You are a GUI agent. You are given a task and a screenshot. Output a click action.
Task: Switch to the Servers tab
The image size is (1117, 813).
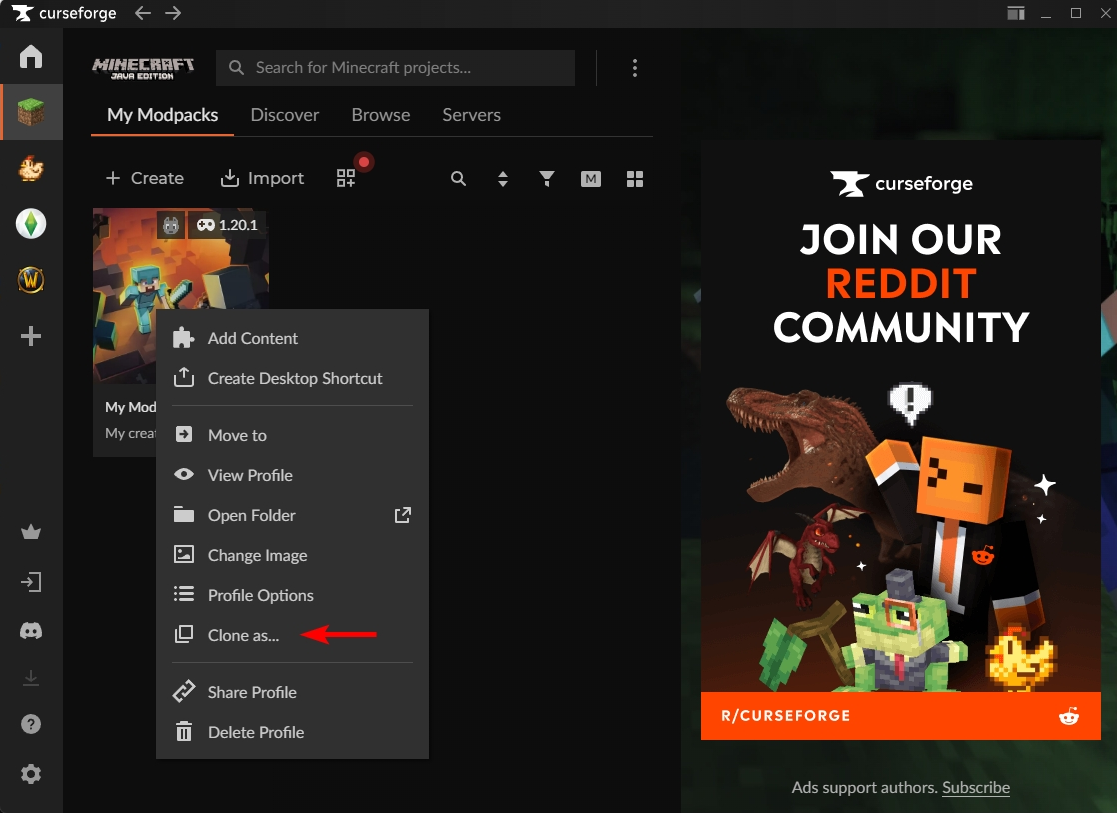(x=472, y=115)
